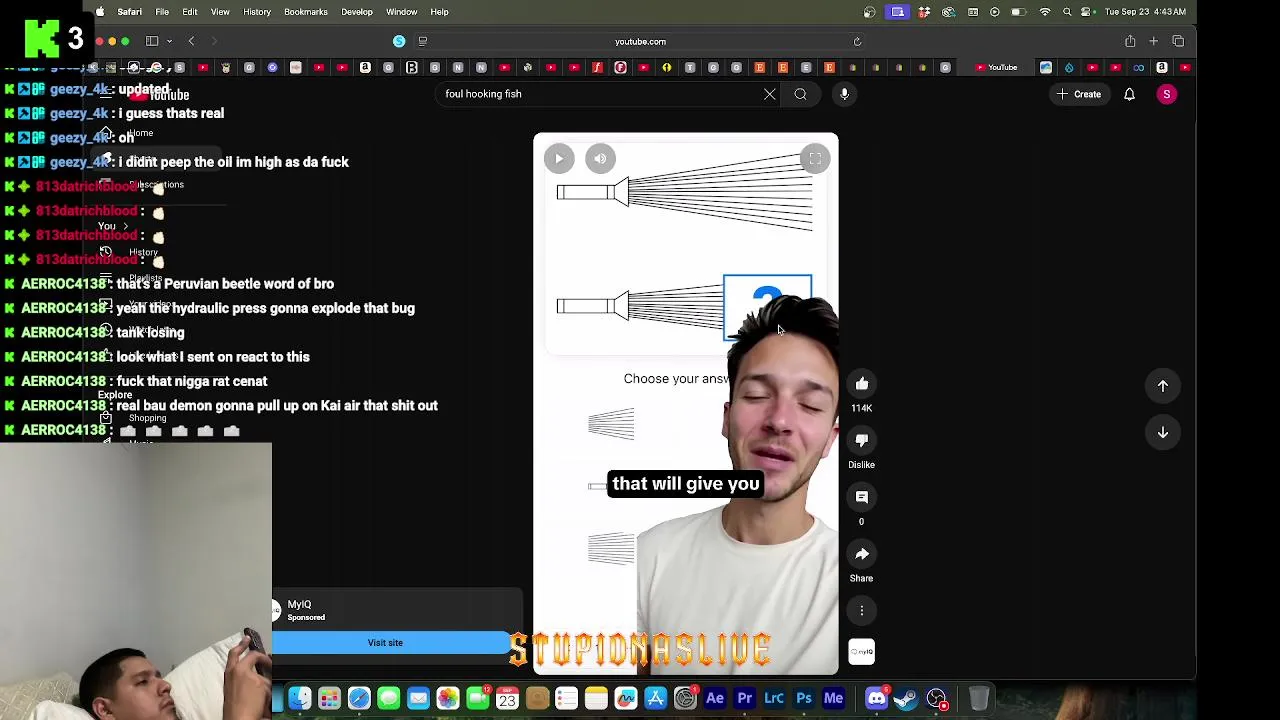This screenshot has height=720, width=1280.
Task: Launch Media Encoder from the Dock
Action: 833,698
